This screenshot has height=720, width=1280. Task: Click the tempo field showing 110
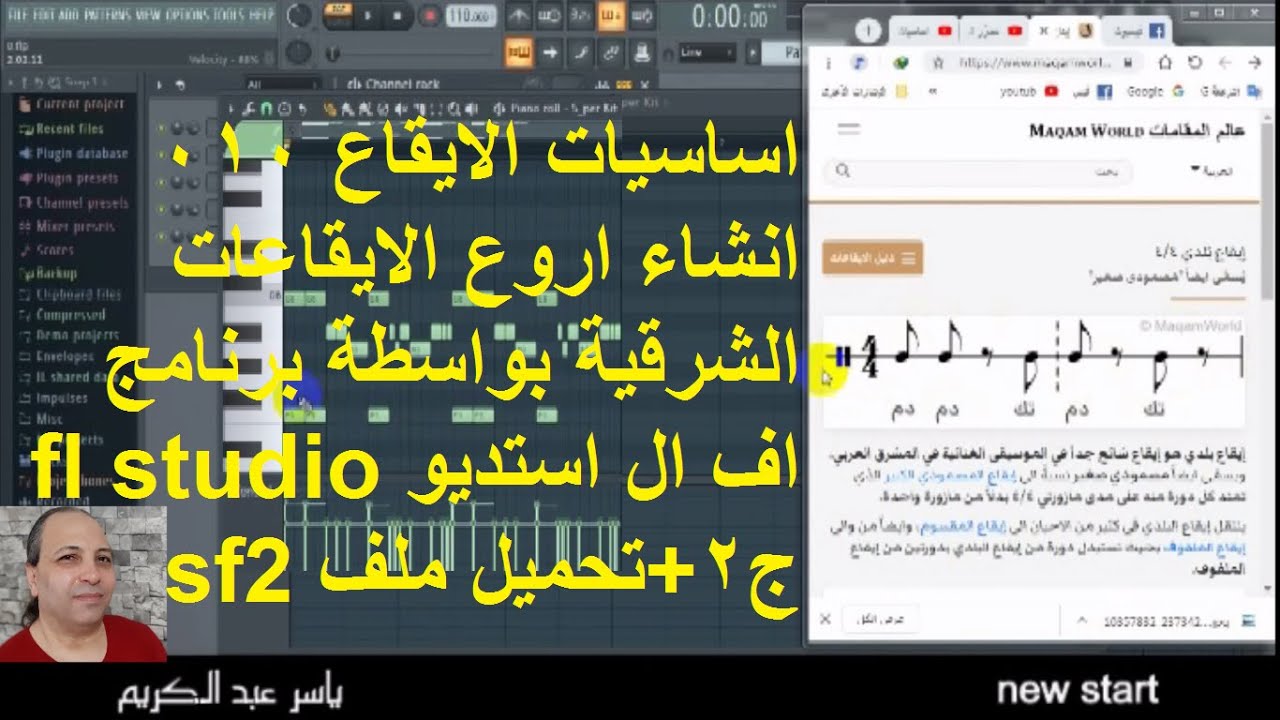click(470, 16)
